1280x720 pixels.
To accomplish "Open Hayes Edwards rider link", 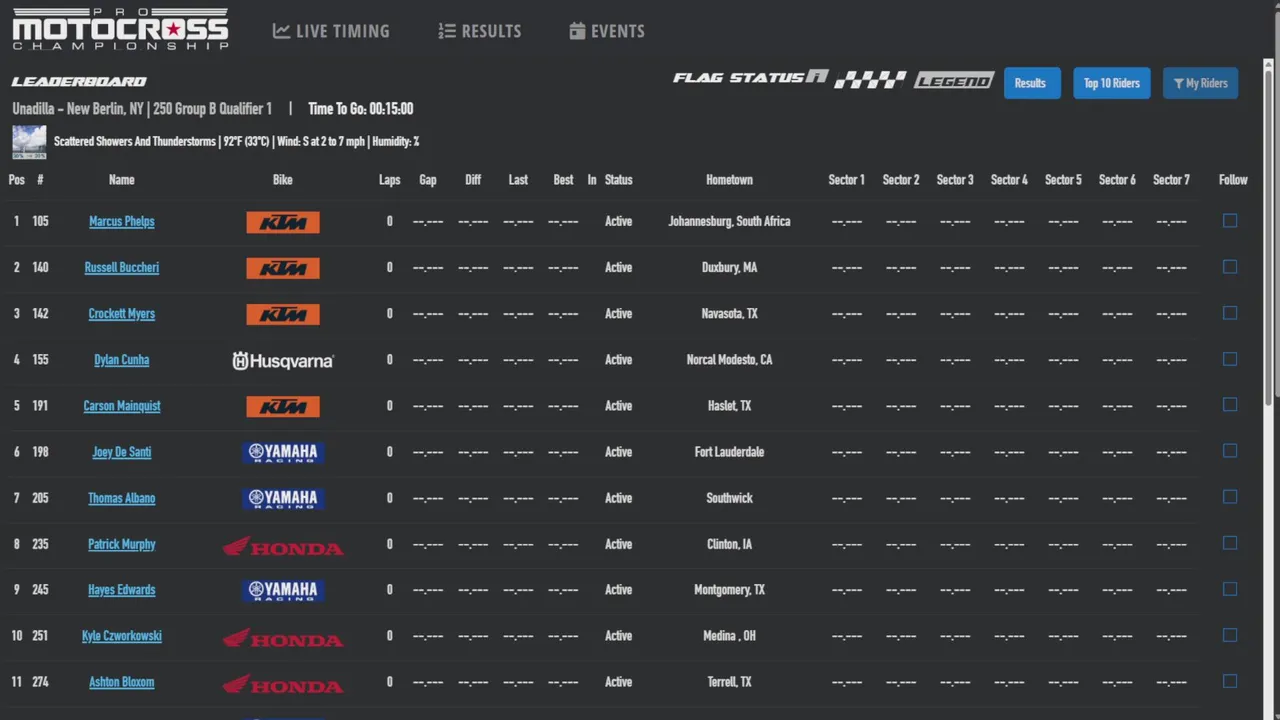I will 122,589.
